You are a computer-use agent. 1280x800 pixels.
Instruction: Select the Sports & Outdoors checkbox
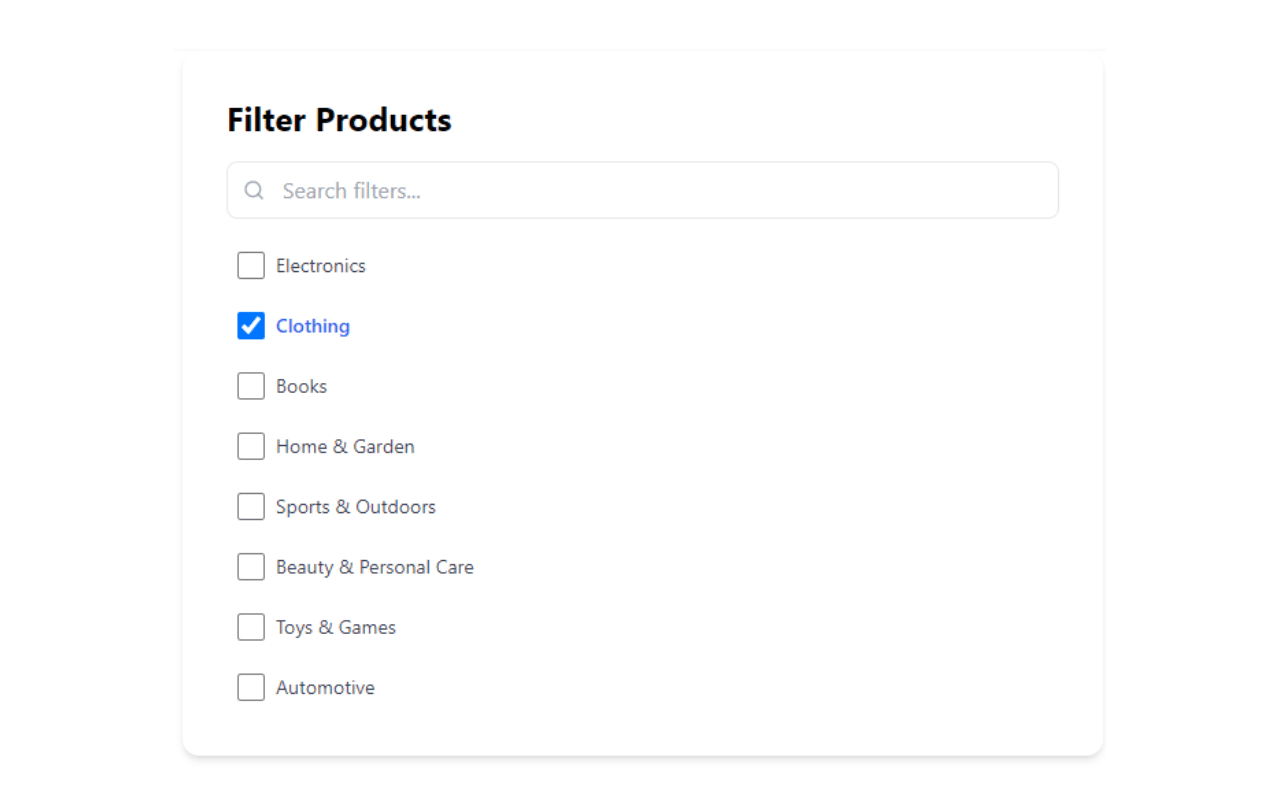[x=251, y=507]
